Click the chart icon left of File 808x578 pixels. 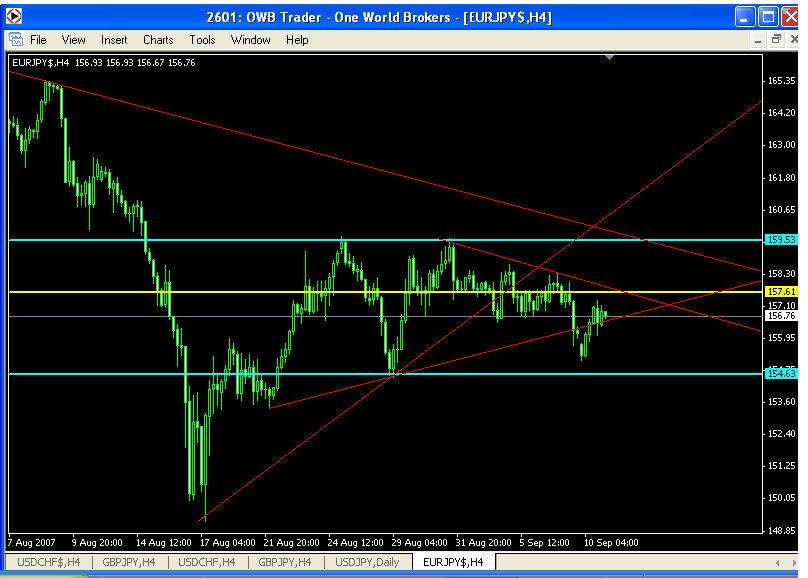point(15,40)
